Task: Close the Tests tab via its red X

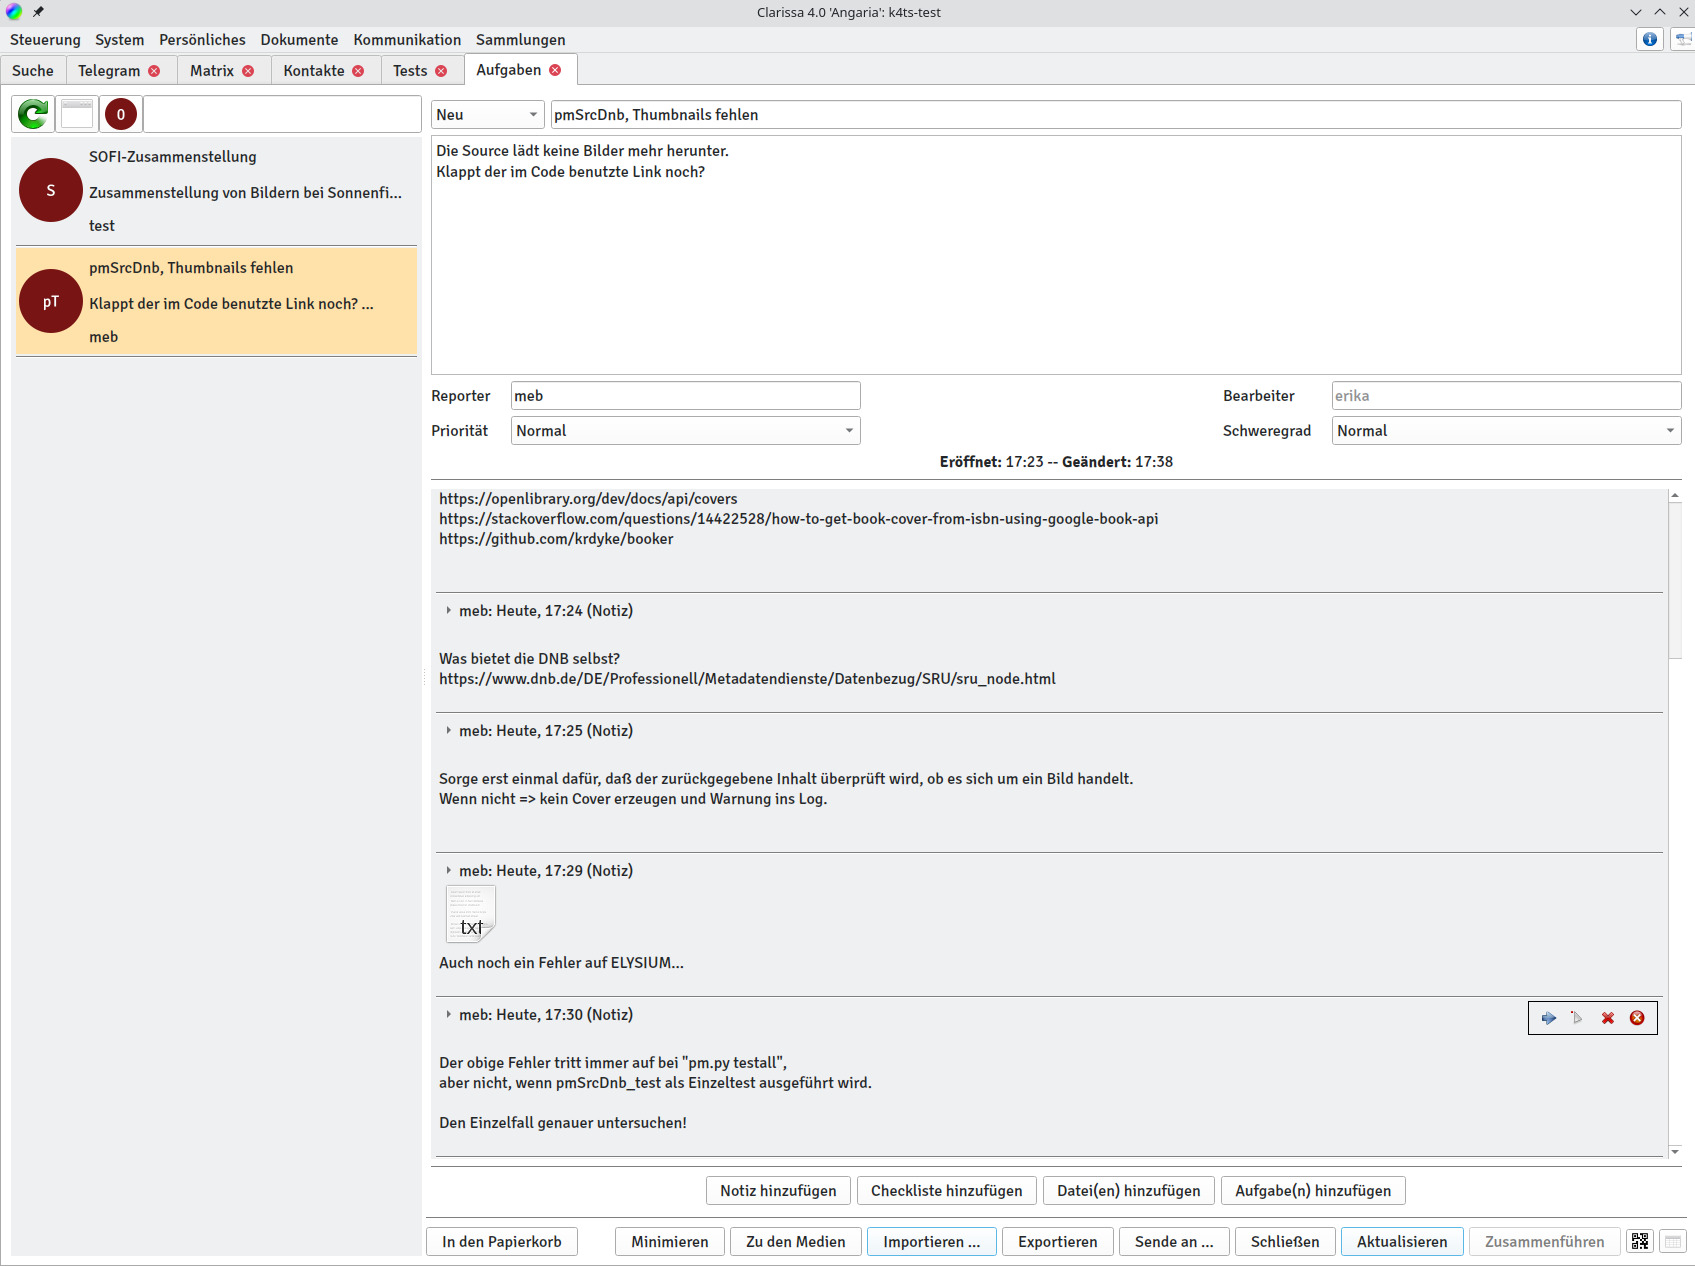Action: (441, 71)
